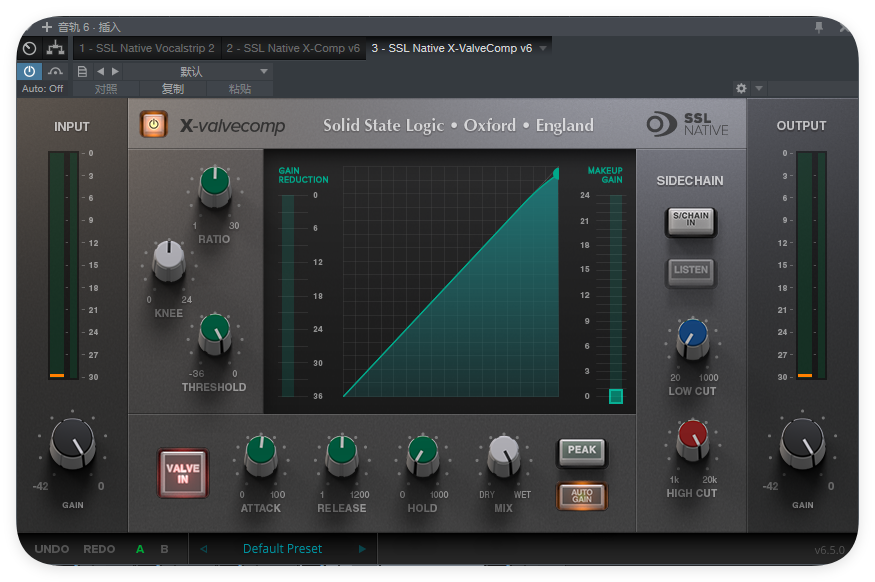Click 粘贴 paste button
Viewport: 875px width, 582px height.
(x=240, y=89)
